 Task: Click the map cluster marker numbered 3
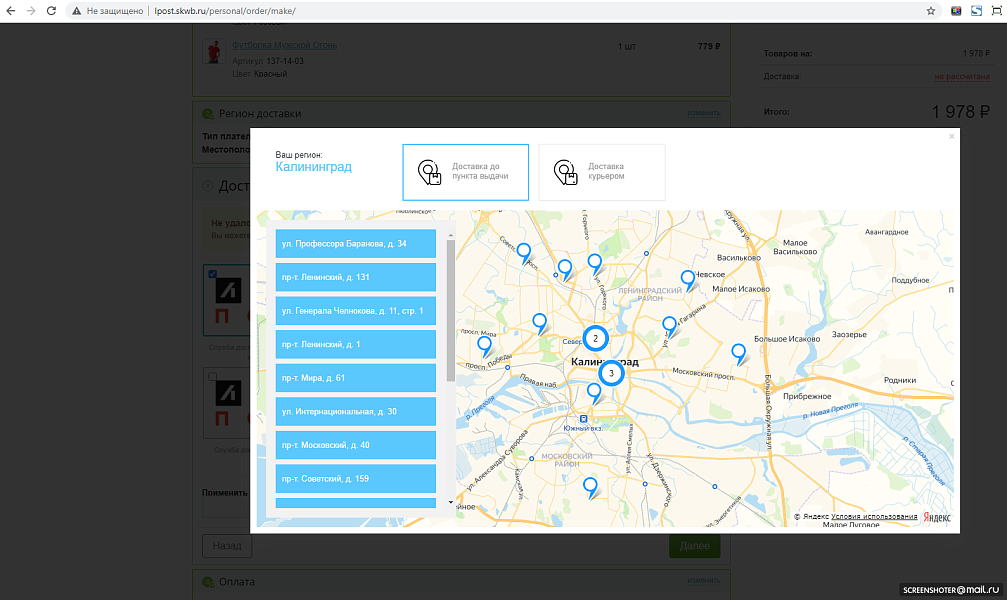tap(610, 373)
